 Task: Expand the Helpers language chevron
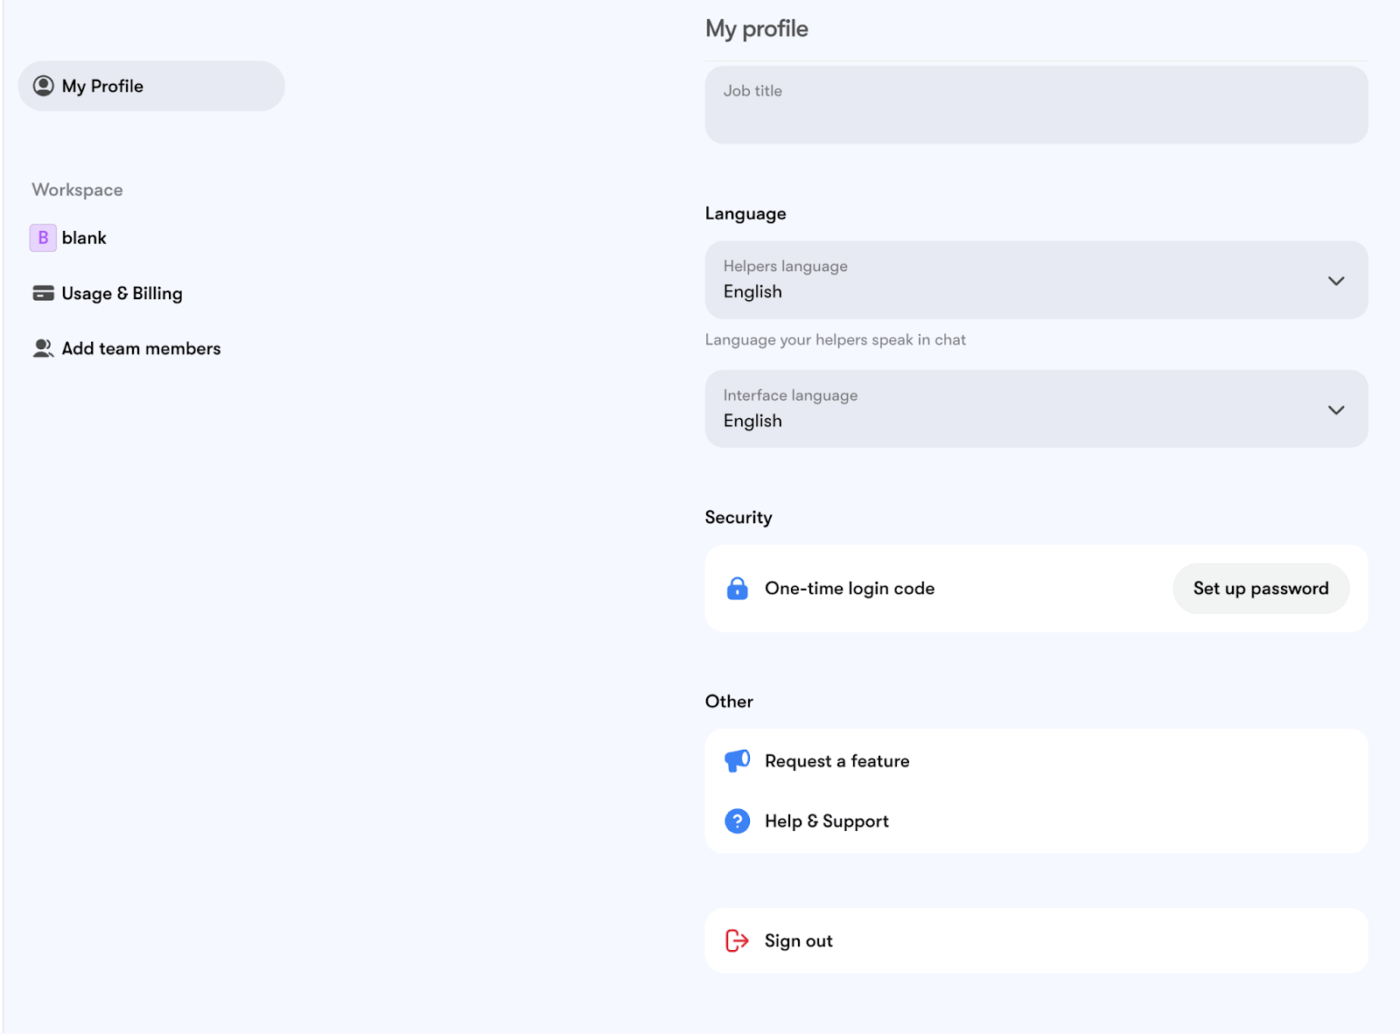point(1335,281)
